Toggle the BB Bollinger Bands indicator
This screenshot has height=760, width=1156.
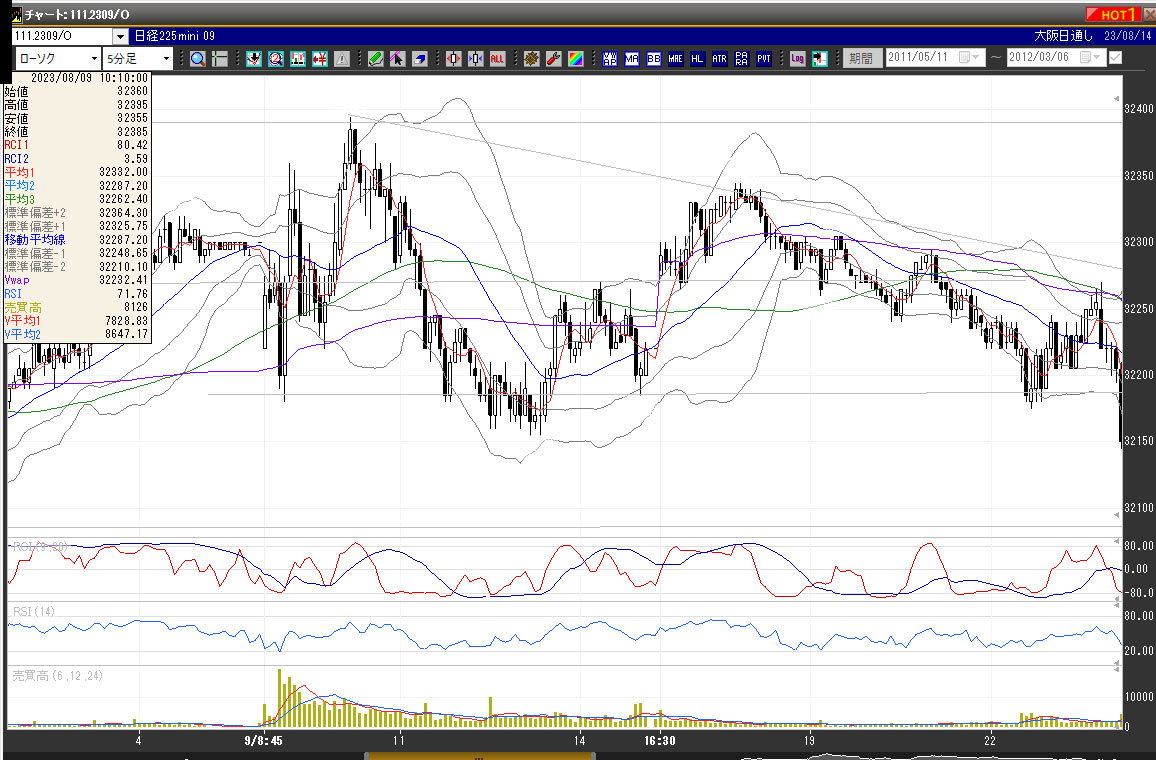click(x=654, y=59)
